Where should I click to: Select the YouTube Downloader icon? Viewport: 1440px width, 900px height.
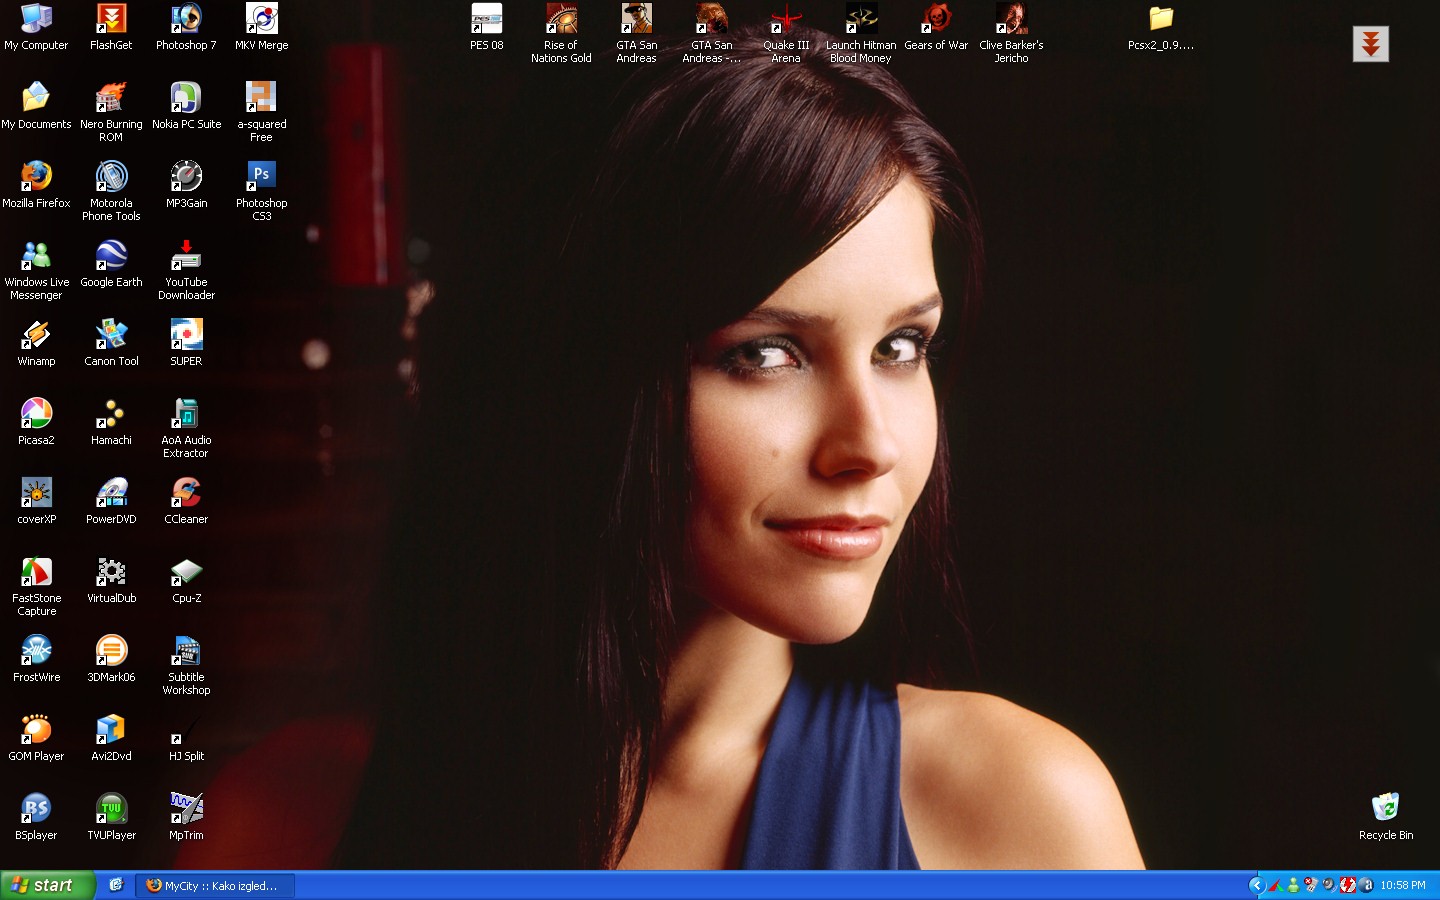(186, 271)
